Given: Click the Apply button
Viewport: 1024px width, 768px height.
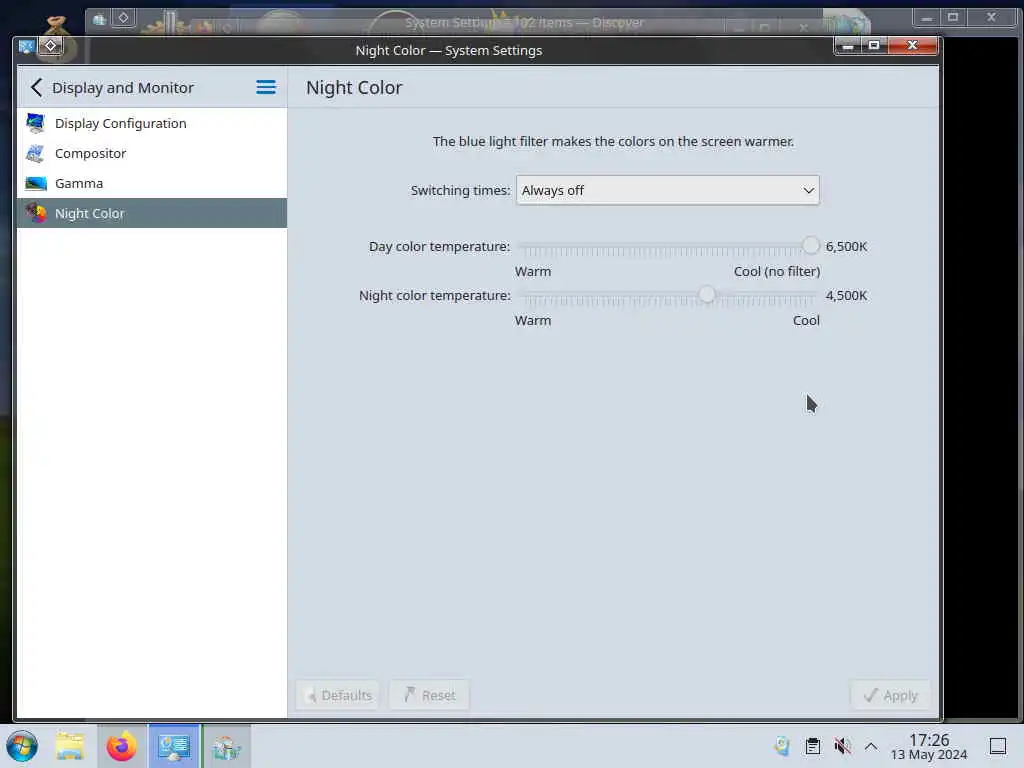Looking at the screenshot, I should pos(890,695).
